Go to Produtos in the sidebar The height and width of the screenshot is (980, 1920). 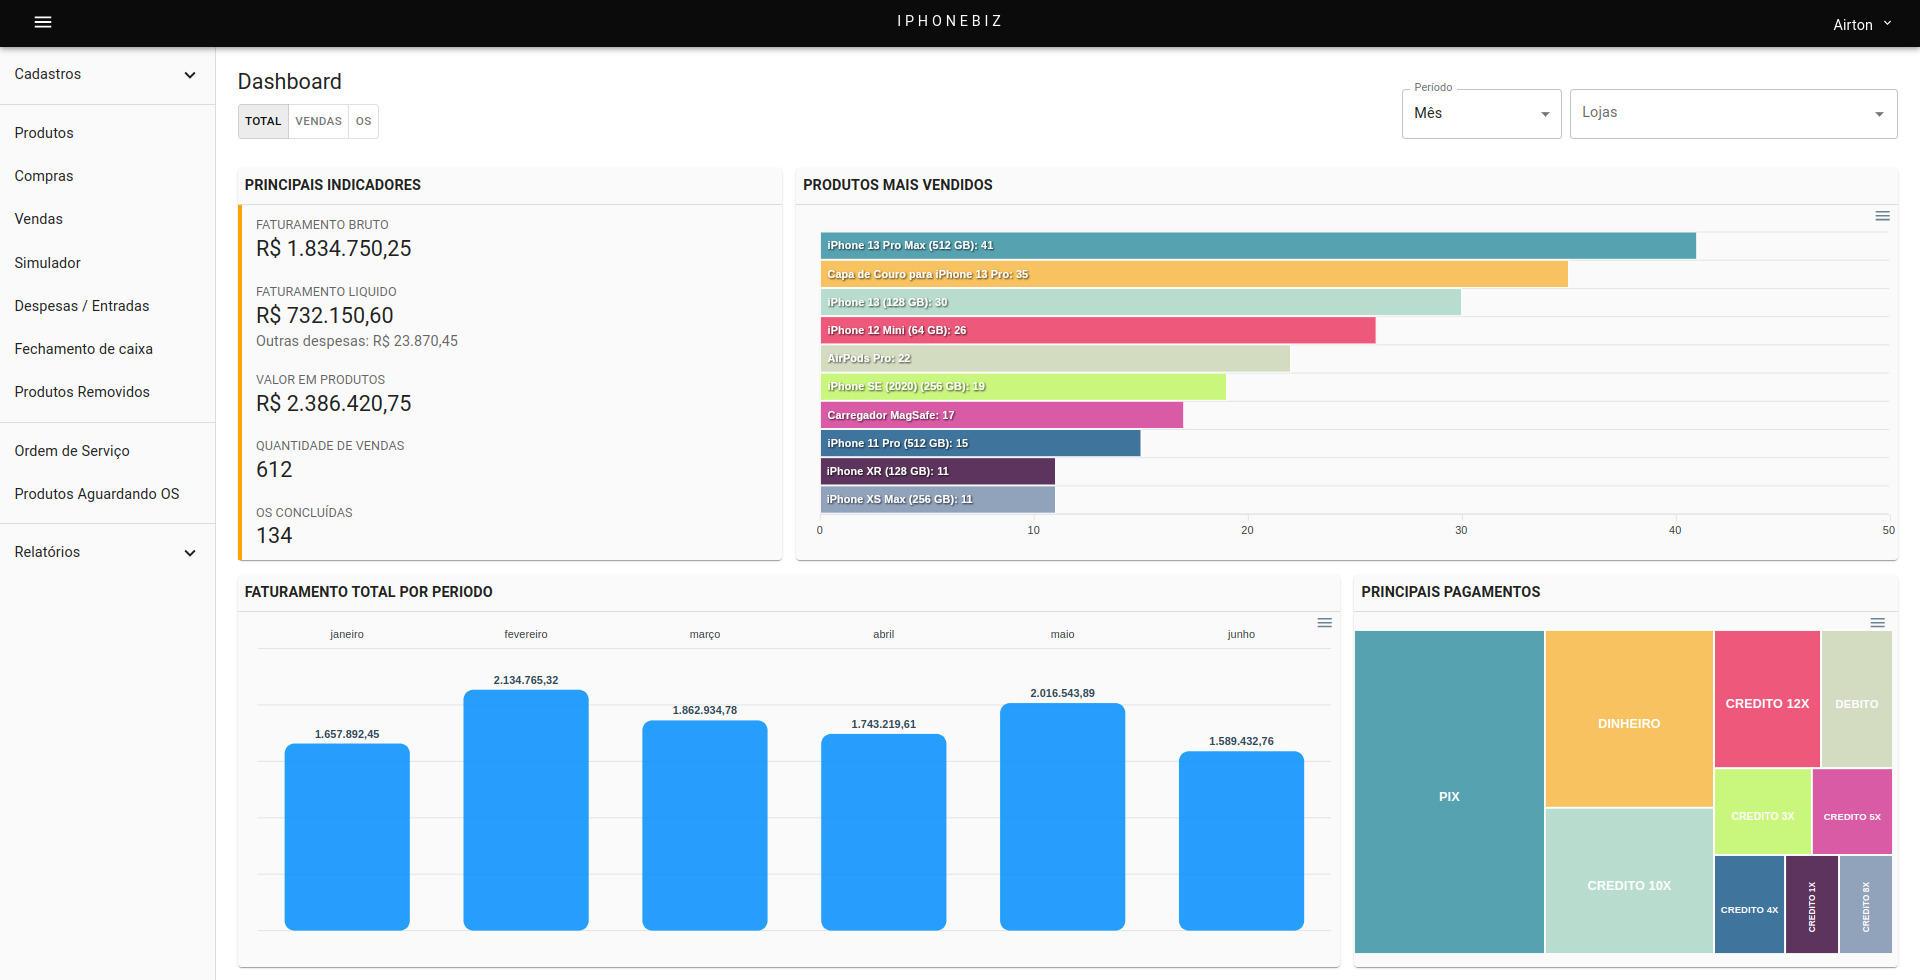[44, 133]
